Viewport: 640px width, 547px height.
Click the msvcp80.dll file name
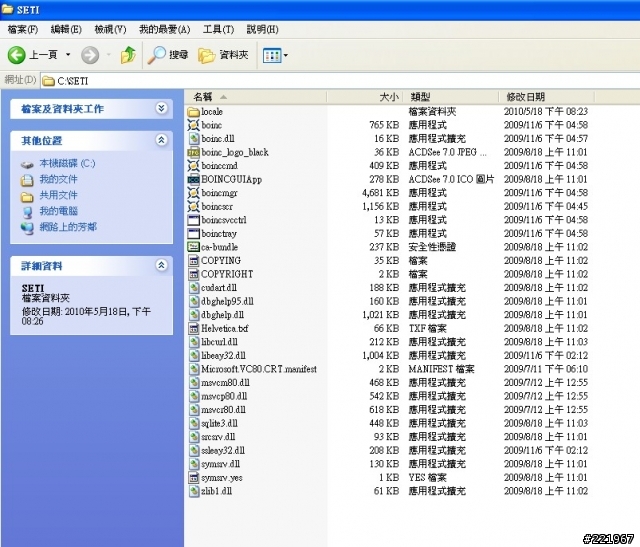tap(224, 396)
